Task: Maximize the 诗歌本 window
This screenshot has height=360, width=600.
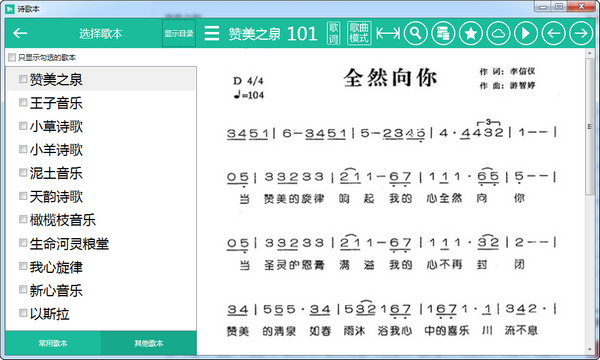Action: click(x=559, y=7)
